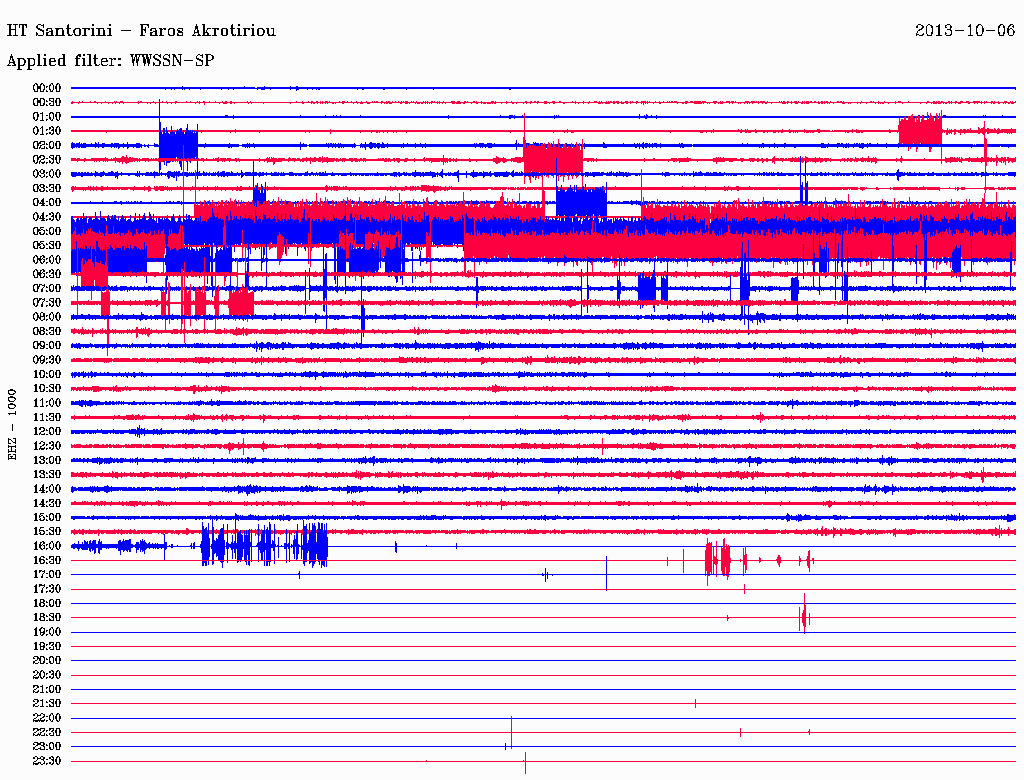Click the 14:00 time label
Viewport: 1024px width, 780px height.
tap(47, 489)
